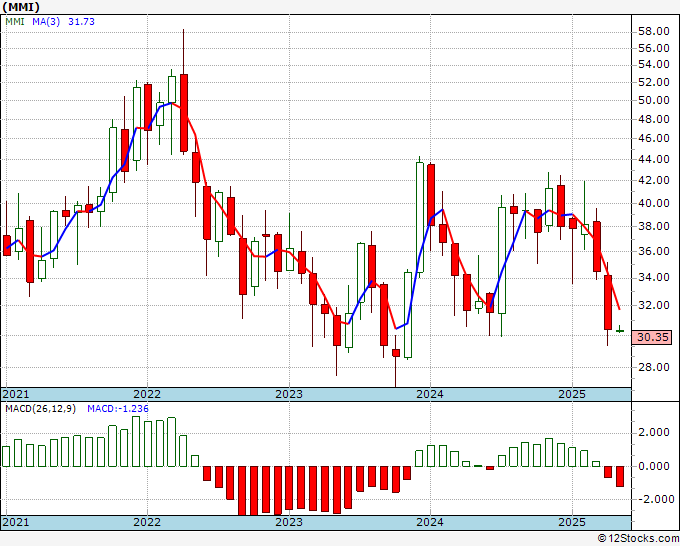Click 2024 on the MACD panel timeline
This screenshot has width=680, height=546.
430,522
